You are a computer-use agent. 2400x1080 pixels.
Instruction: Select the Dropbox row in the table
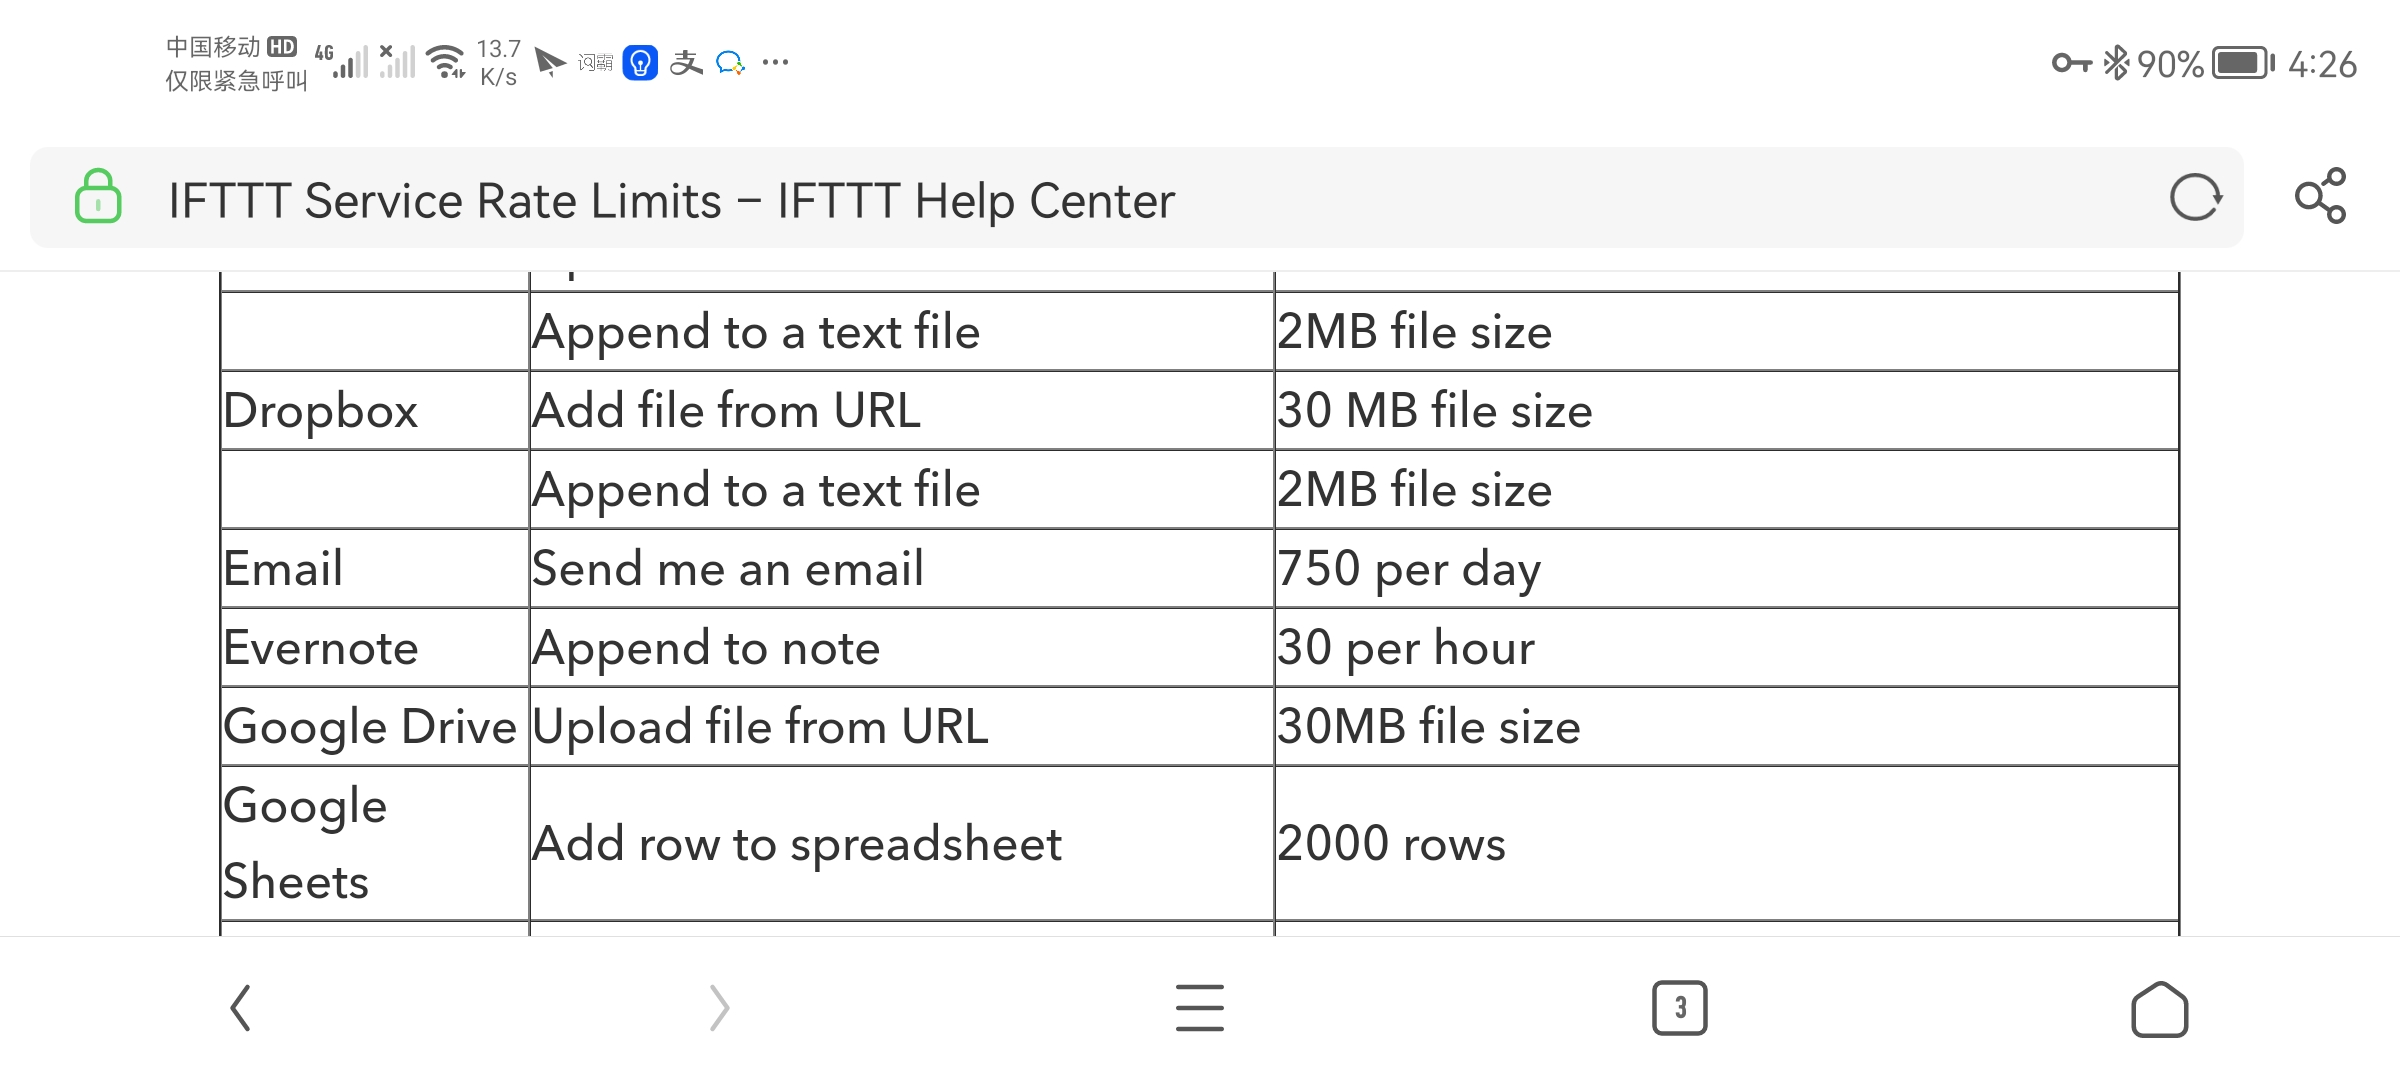pyautogui.click(x=320, y=410)
